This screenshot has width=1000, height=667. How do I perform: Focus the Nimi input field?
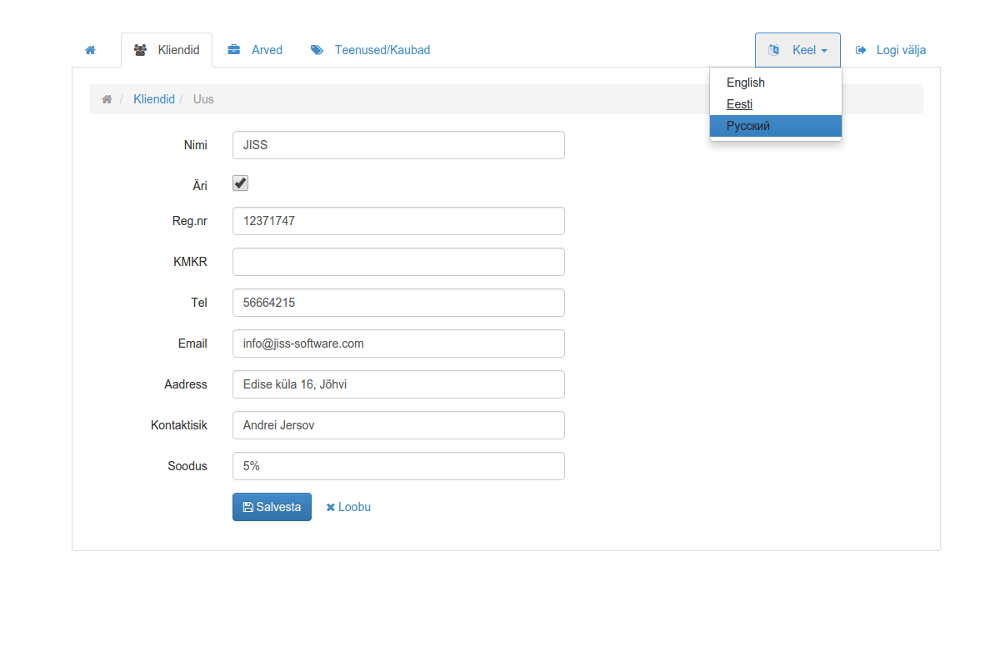398,145
